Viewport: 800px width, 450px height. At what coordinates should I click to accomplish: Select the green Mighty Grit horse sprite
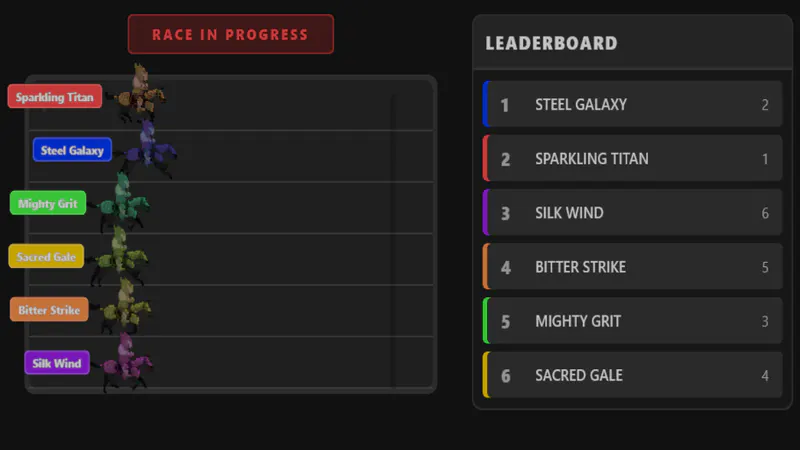pyautogui.click(x=122, y=202)
